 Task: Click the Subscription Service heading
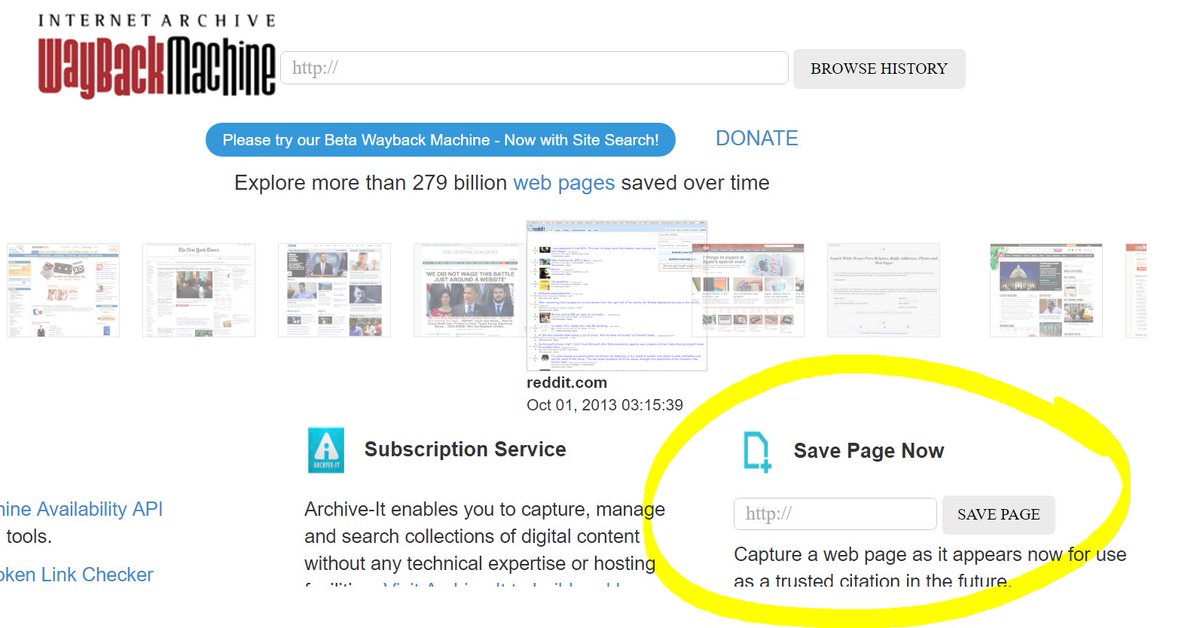[x=465, y=449]
